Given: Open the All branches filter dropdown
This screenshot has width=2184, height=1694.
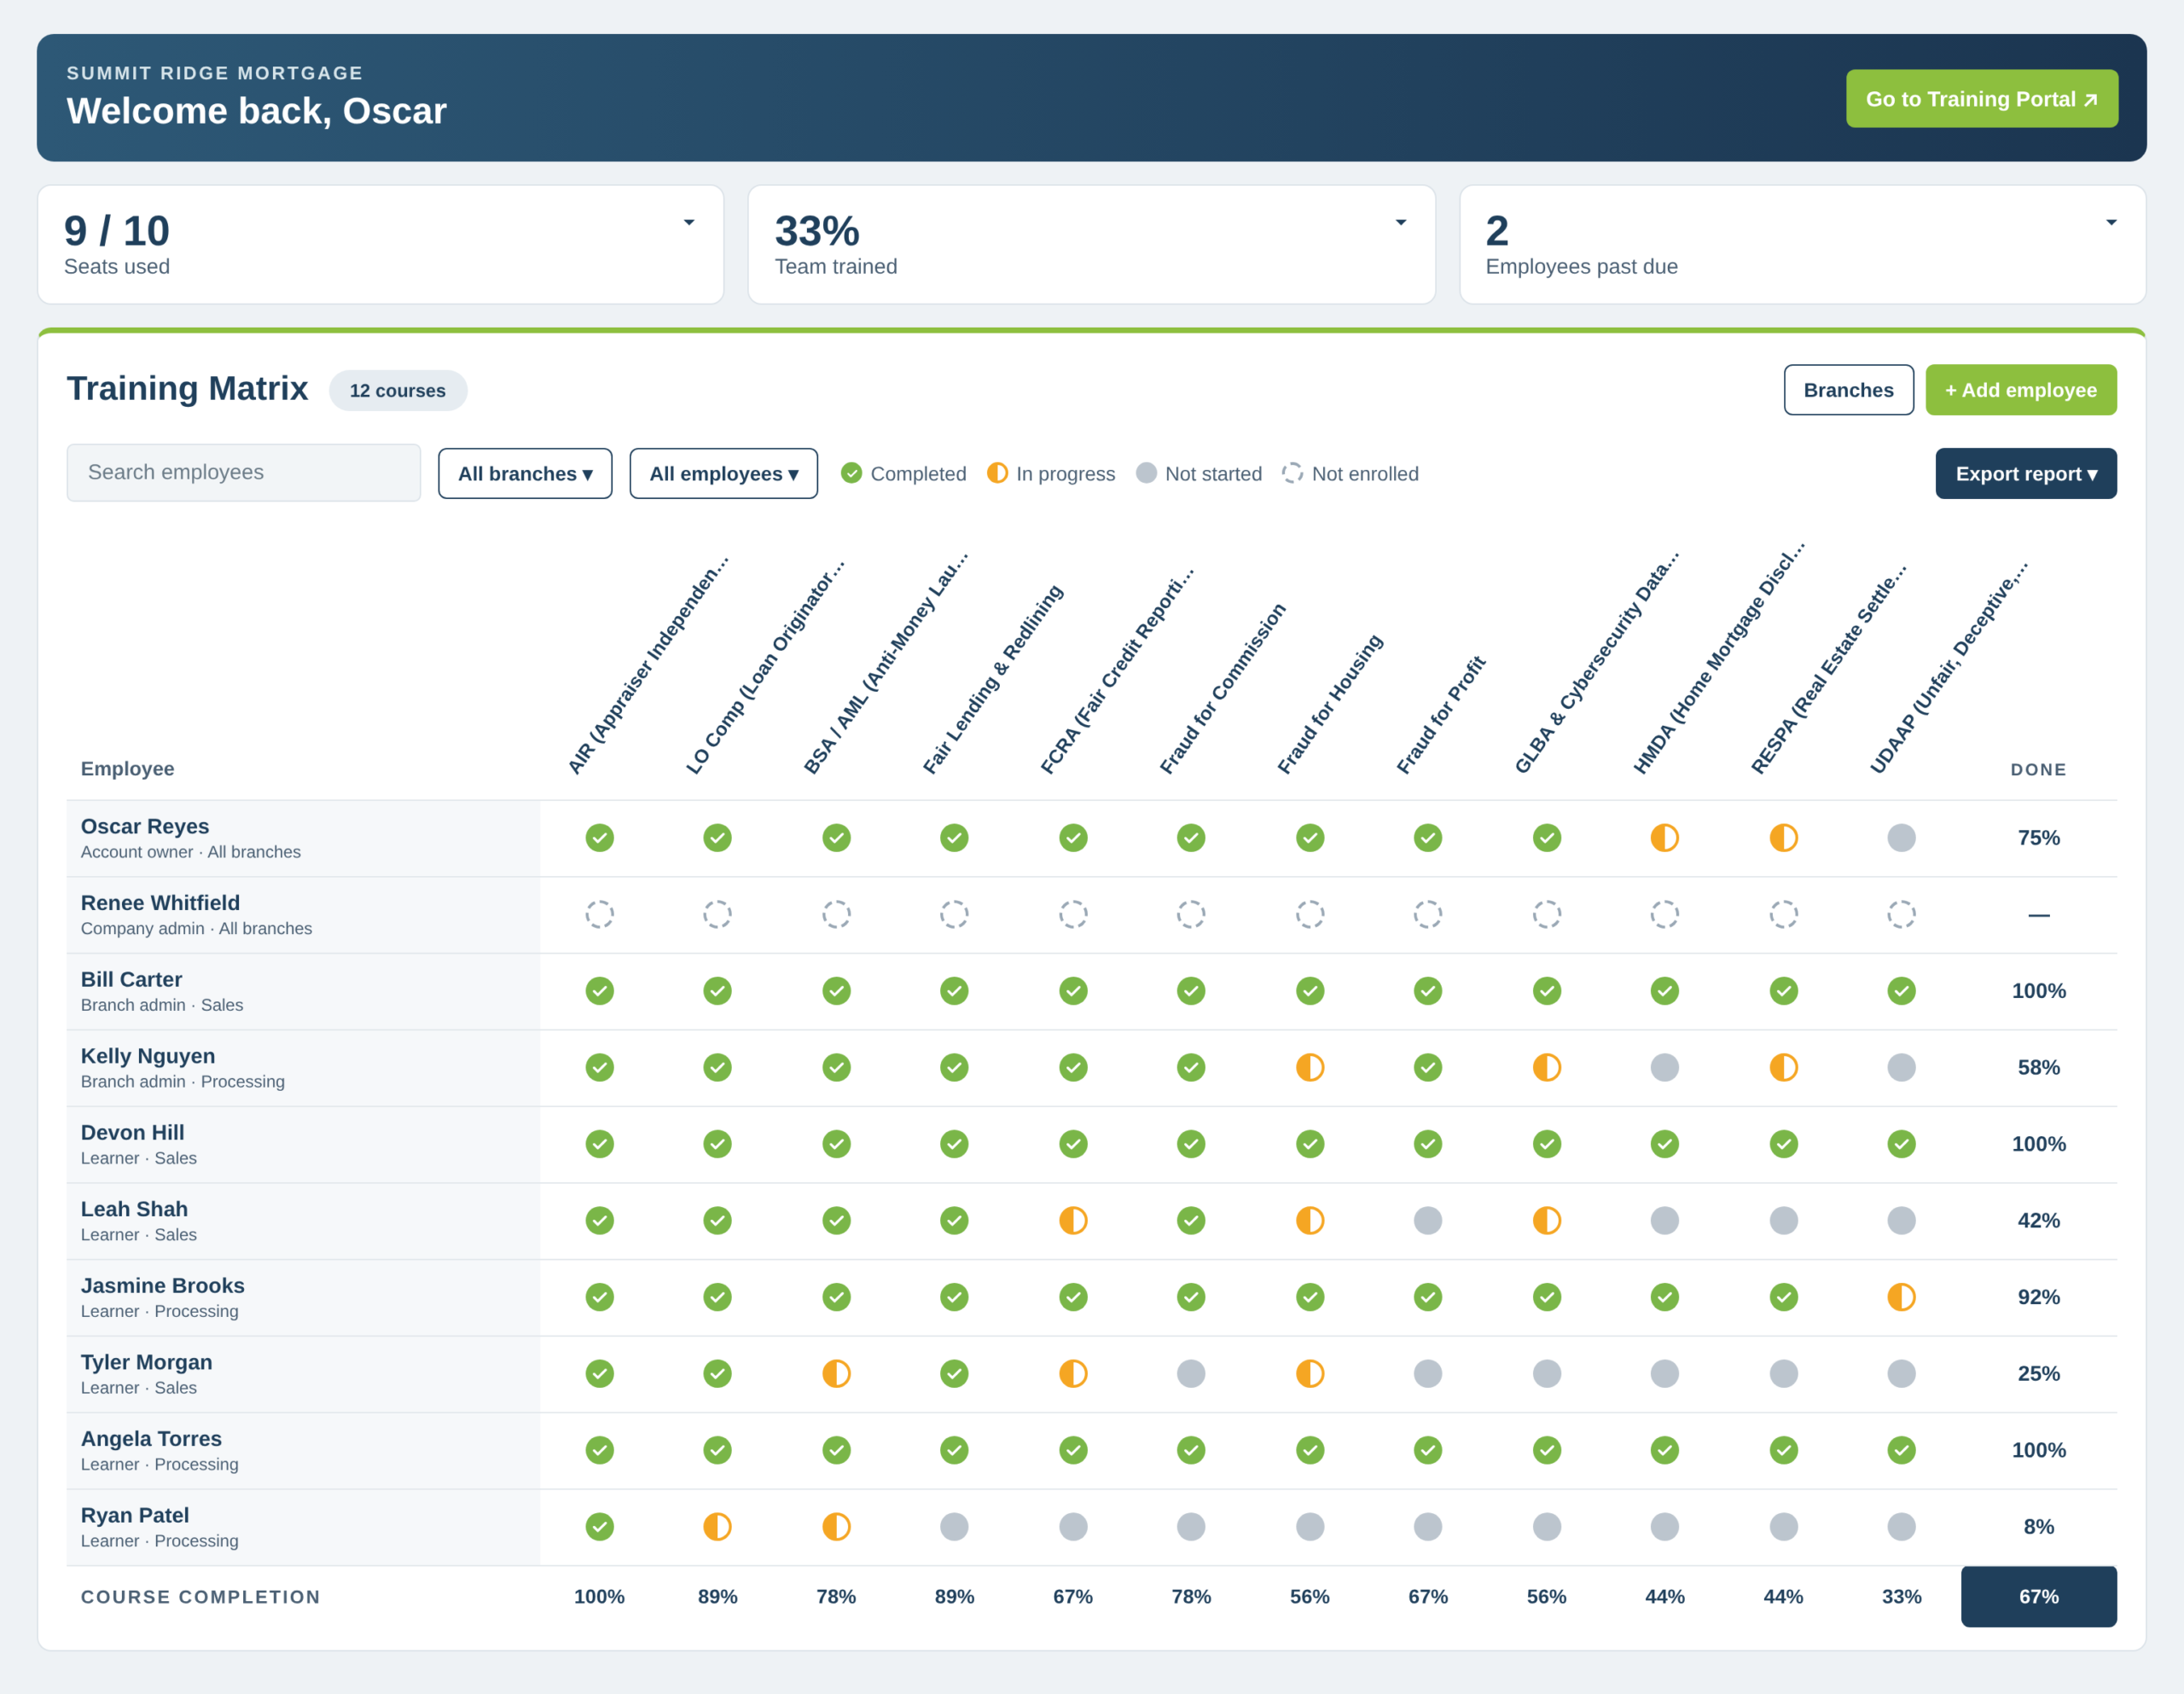Looking at the screenshot, I should [x=525, y=473].
